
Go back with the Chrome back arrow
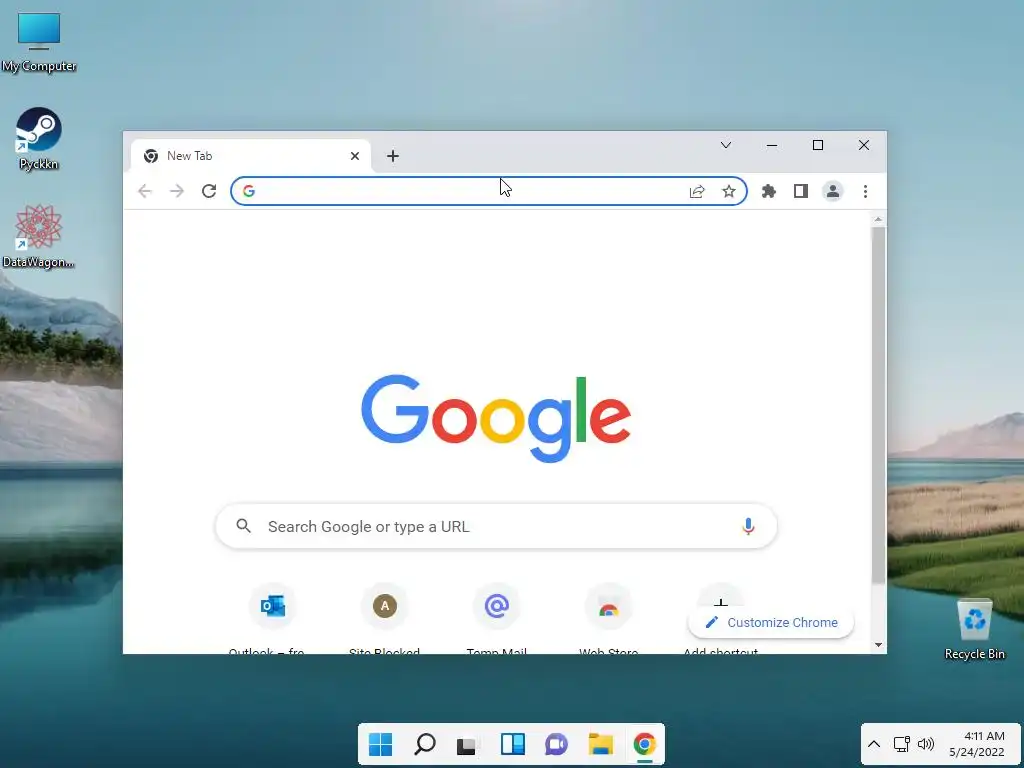click(x=145, y=191)
